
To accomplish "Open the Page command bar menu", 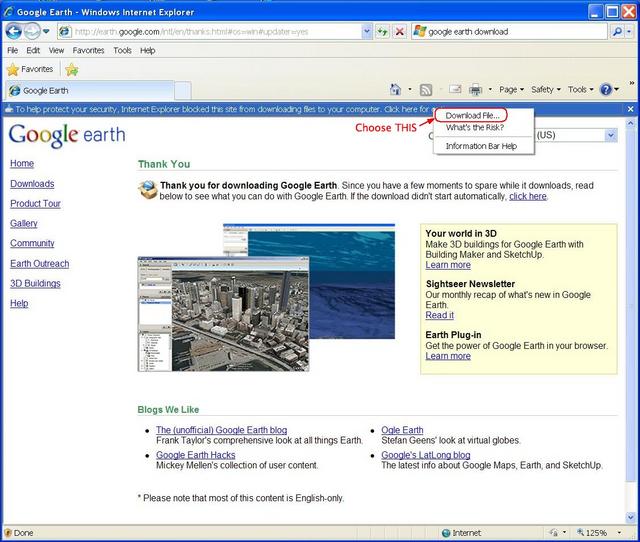I will [x=511, y=89].
